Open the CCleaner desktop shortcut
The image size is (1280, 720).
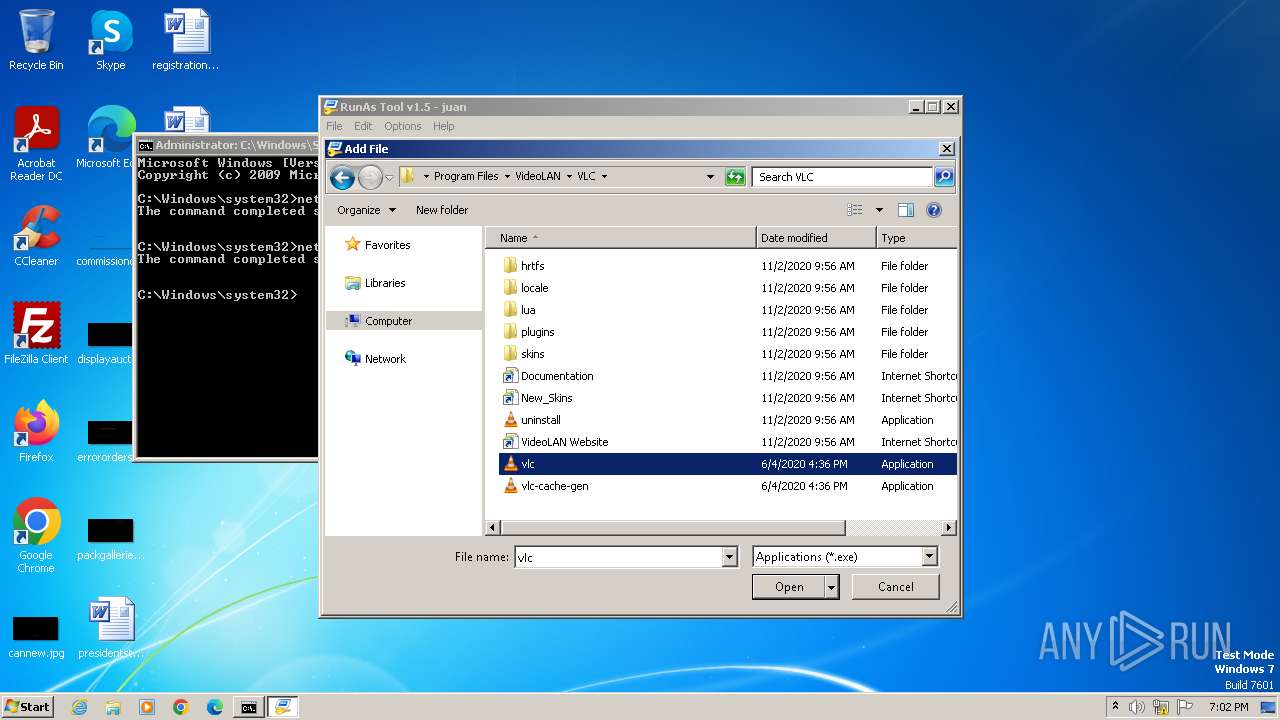[36, 236]
